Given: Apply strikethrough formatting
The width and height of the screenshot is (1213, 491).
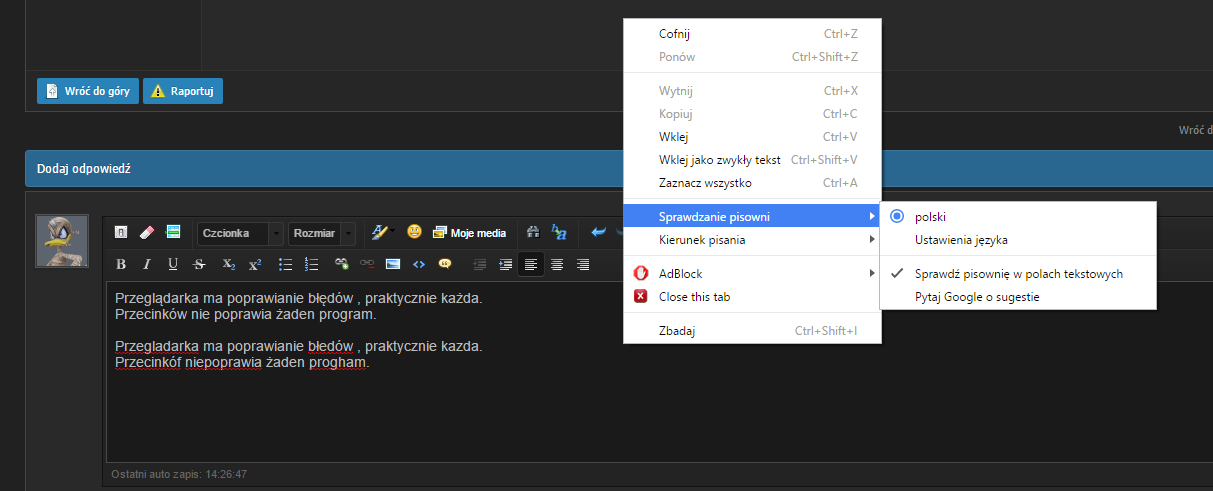Looking at the screenshot, I should [199, 264].
